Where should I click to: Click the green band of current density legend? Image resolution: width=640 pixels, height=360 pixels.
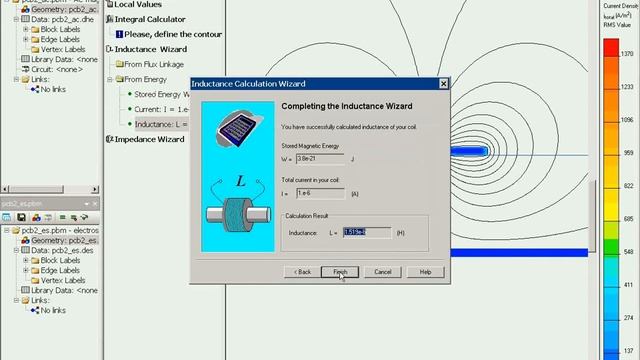[x=611, y=248]
